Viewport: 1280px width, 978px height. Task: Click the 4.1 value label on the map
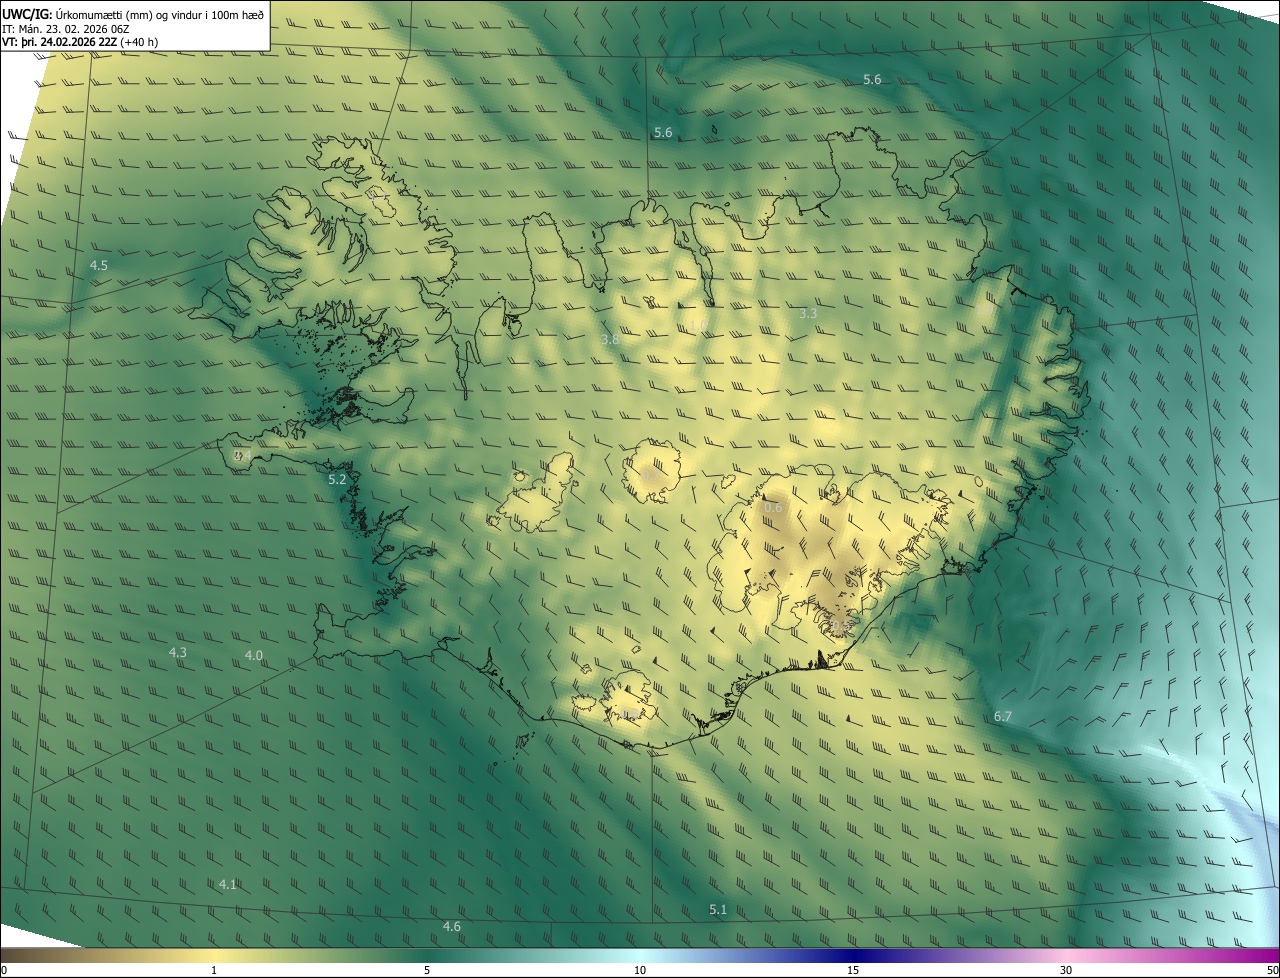point(228,884)
